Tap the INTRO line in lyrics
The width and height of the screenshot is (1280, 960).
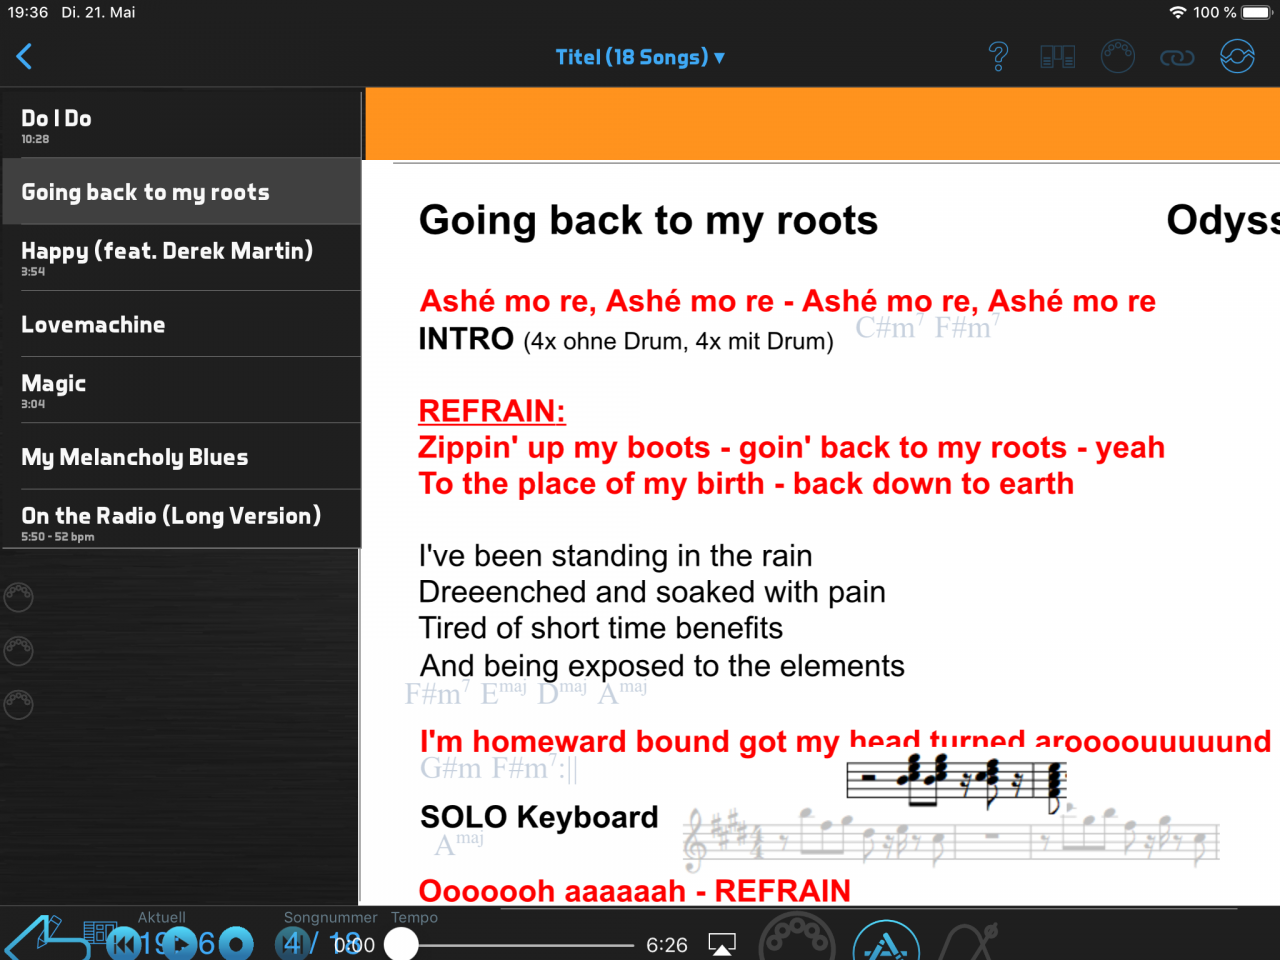click(x=626, y=340)
